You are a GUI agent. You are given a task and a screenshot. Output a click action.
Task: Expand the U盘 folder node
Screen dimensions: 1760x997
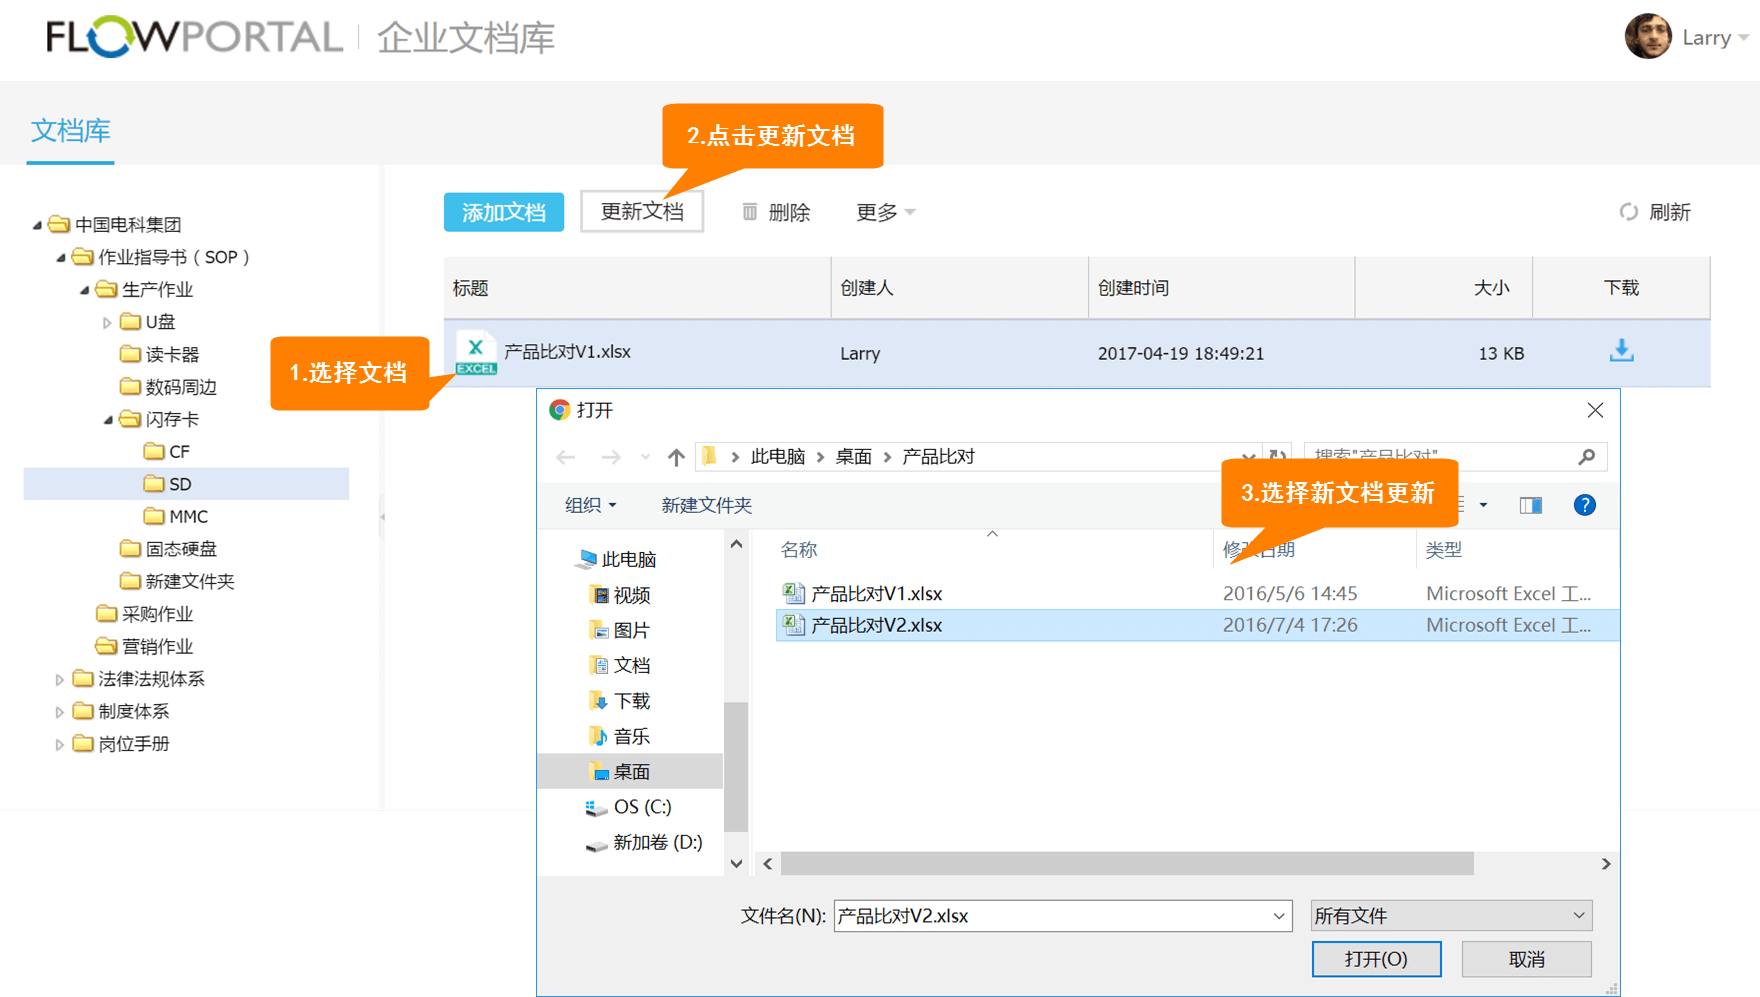[x=107, y=322]
